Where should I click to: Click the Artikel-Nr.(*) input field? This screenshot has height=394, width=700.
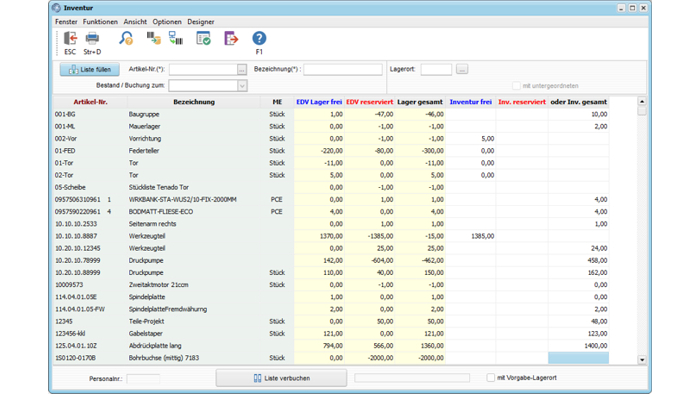203,70
